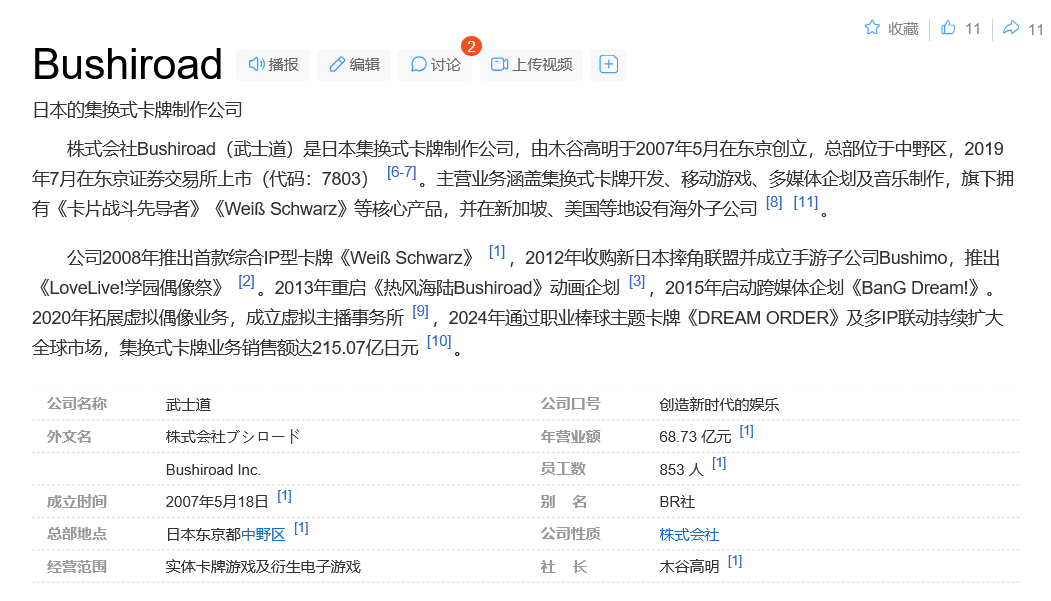Image resolution: width=1051 pixels, height=601 pixels.
Task: Open reference [8] citation
Action: pos(774,202)
